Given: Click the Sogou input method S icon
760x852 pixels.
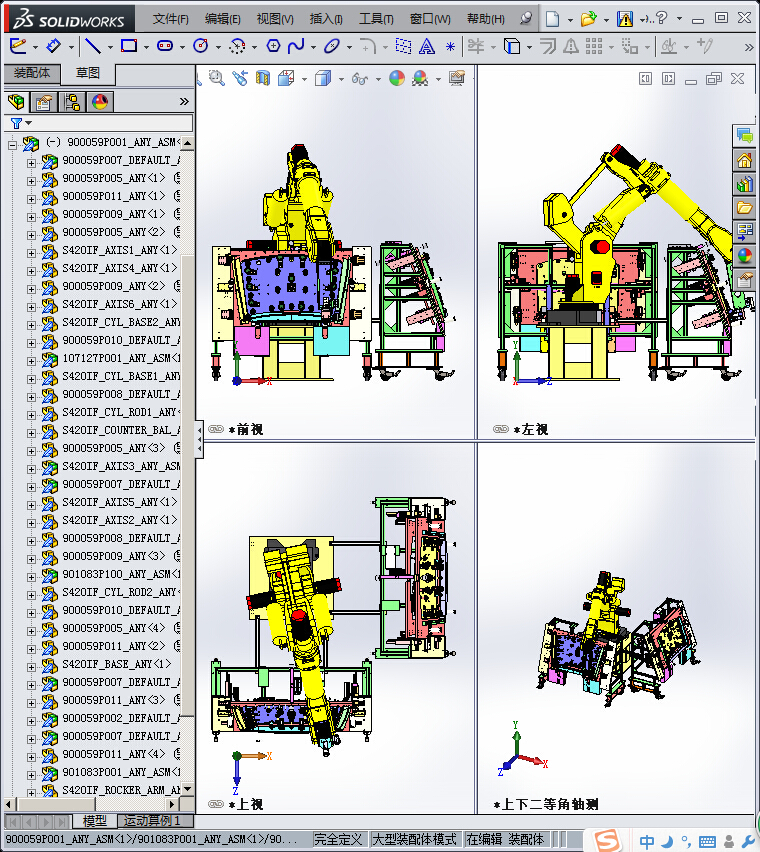Looking at the screenshot, I should click(x=607, y=841).
